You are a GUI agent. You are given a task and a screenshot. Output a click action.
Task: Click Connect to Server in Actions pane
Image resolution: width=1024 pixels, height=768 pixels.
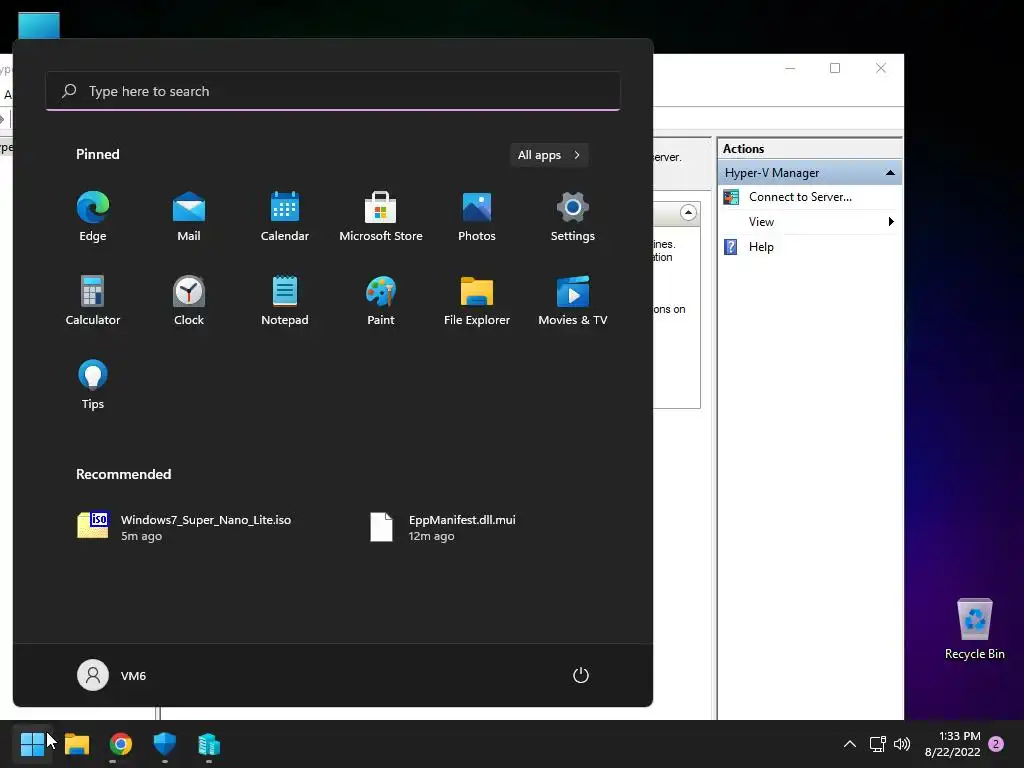[x=800, y=197]
